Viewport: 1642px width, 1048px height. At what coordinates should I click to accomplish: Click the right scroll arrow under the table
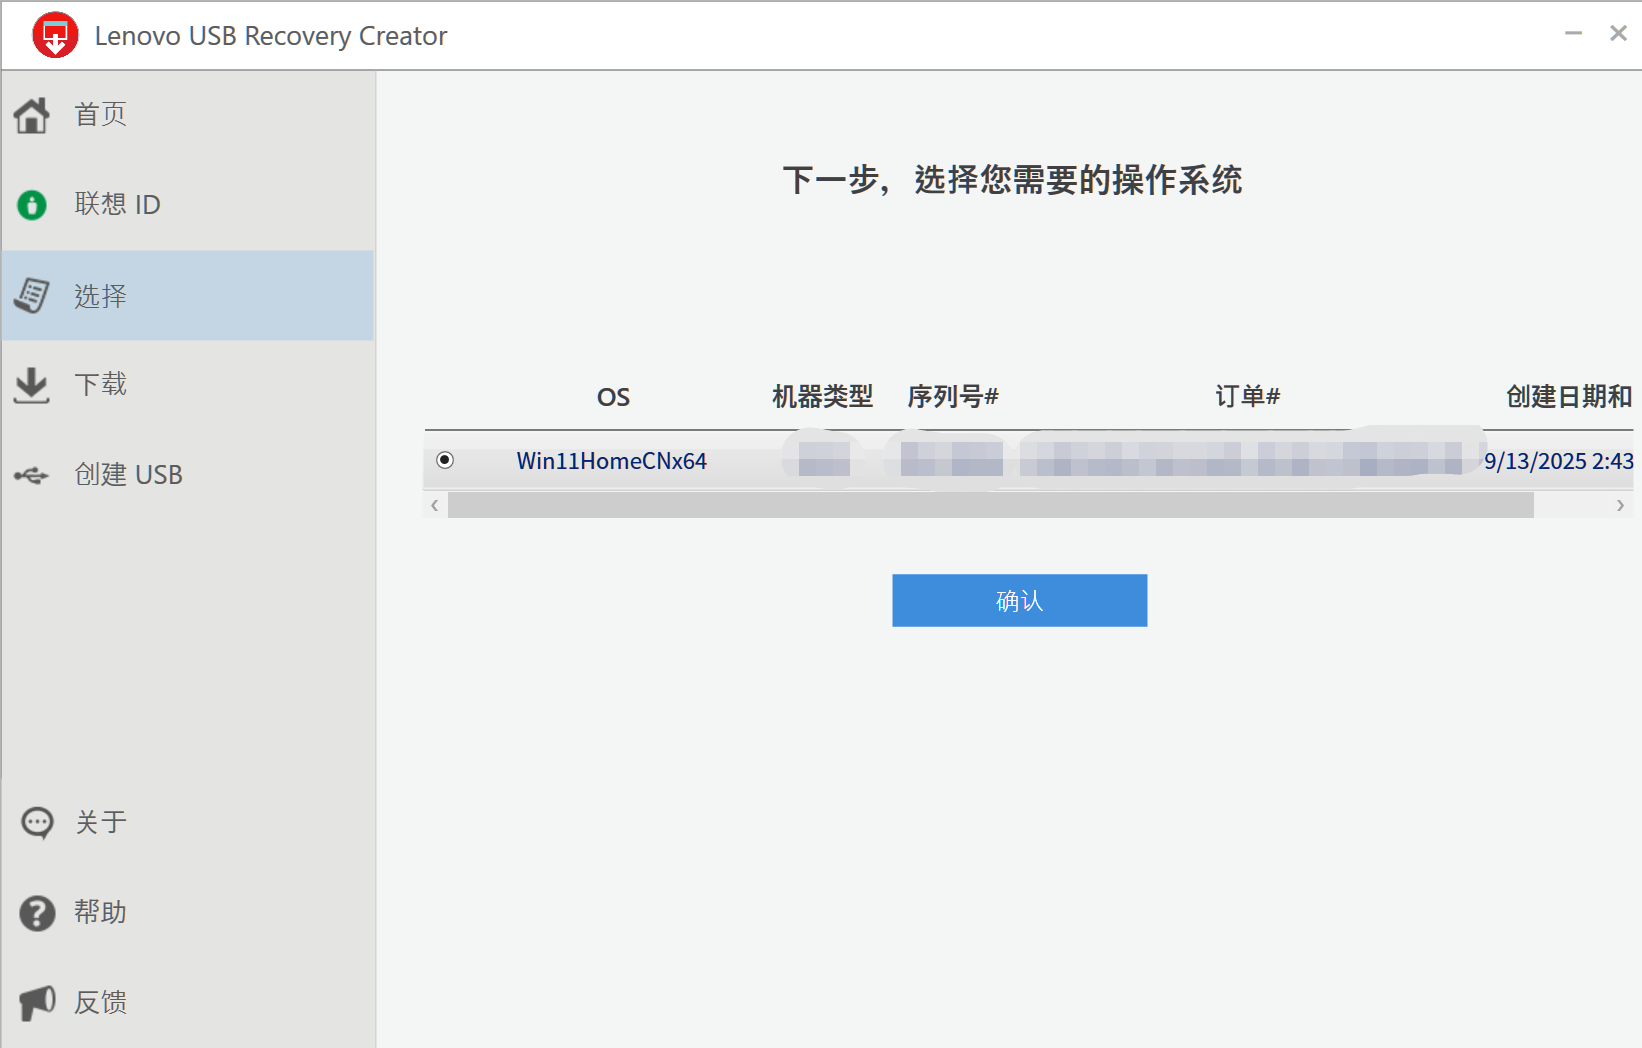(1620, 505)
